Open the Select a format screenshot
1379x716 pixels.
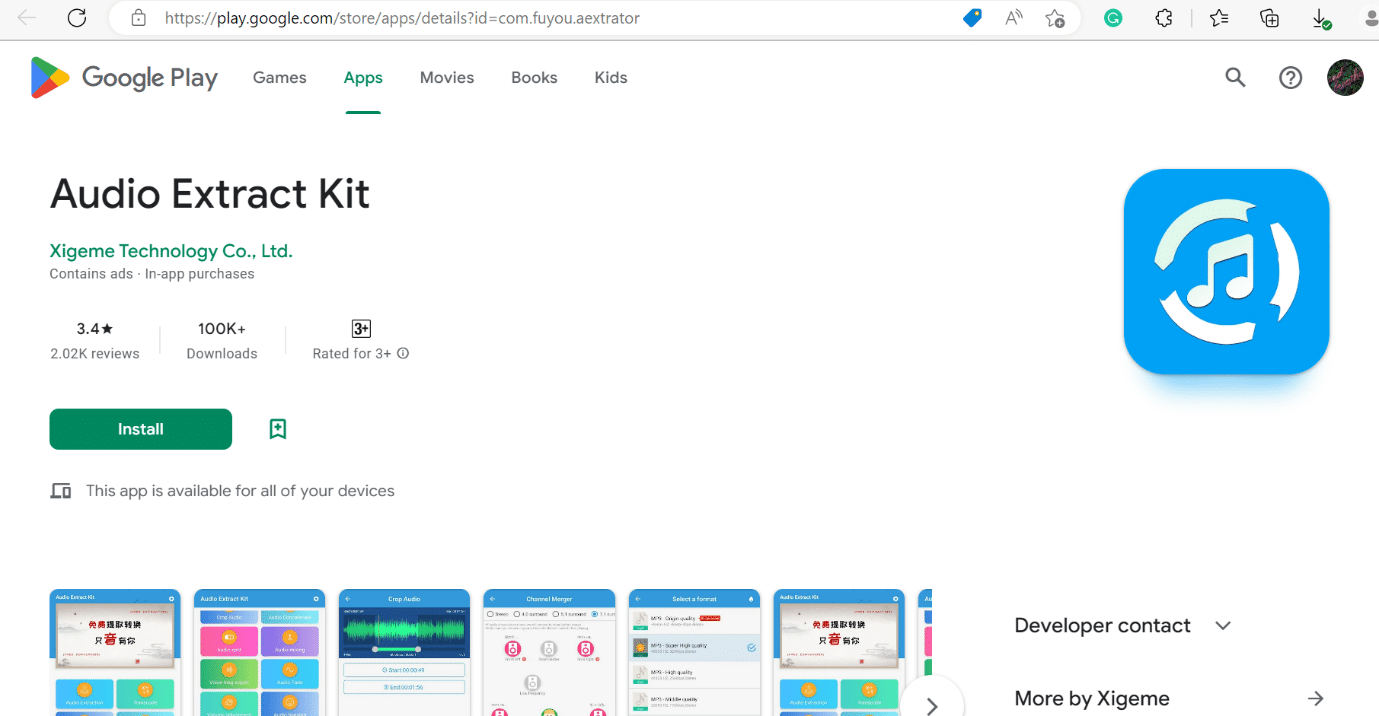point(694,652)
